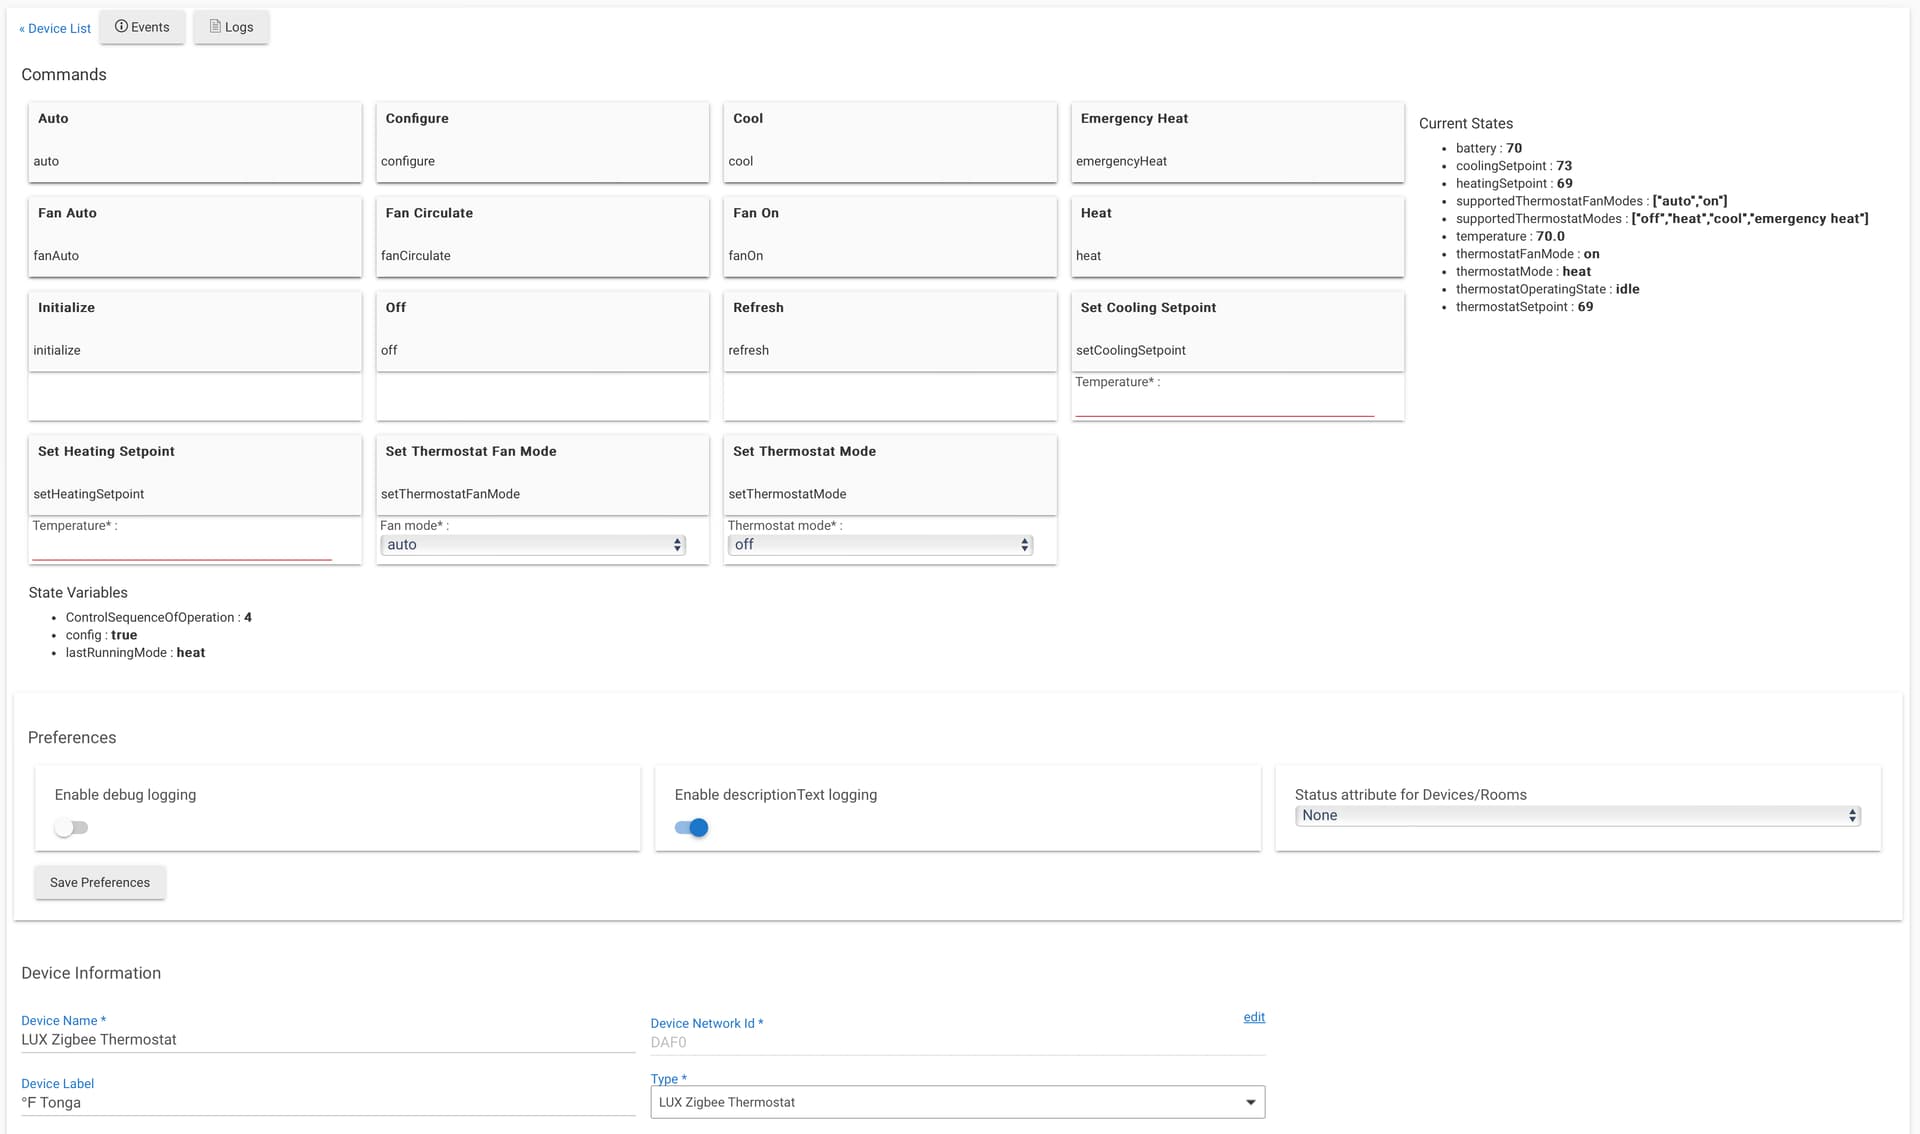Edit the Device Label field
The width and height of the screenshot is (1920, 1134).
(327, 1103)
